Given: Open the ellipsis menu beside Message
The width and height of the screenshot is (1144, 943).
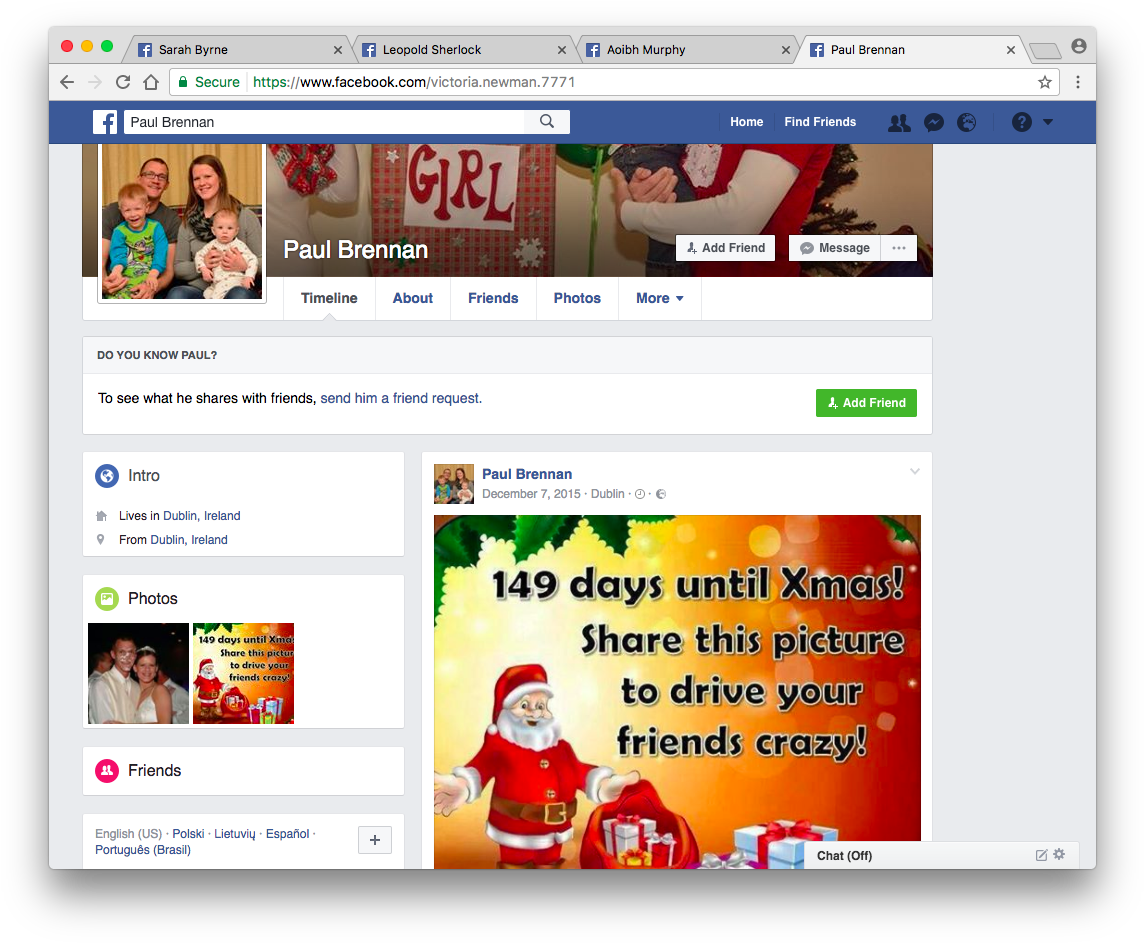Looking at the screenshot, I should coord(898,248).
